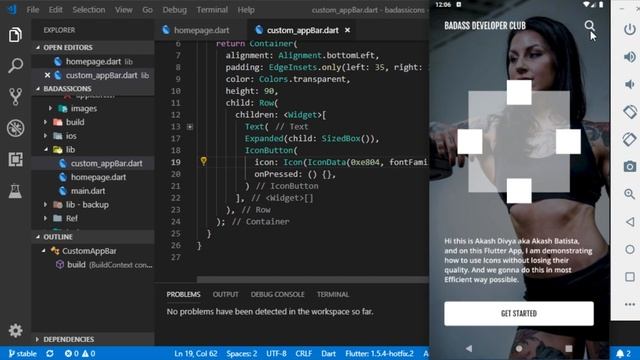Expand the images folder
The image size is (640, 360).
51,108
